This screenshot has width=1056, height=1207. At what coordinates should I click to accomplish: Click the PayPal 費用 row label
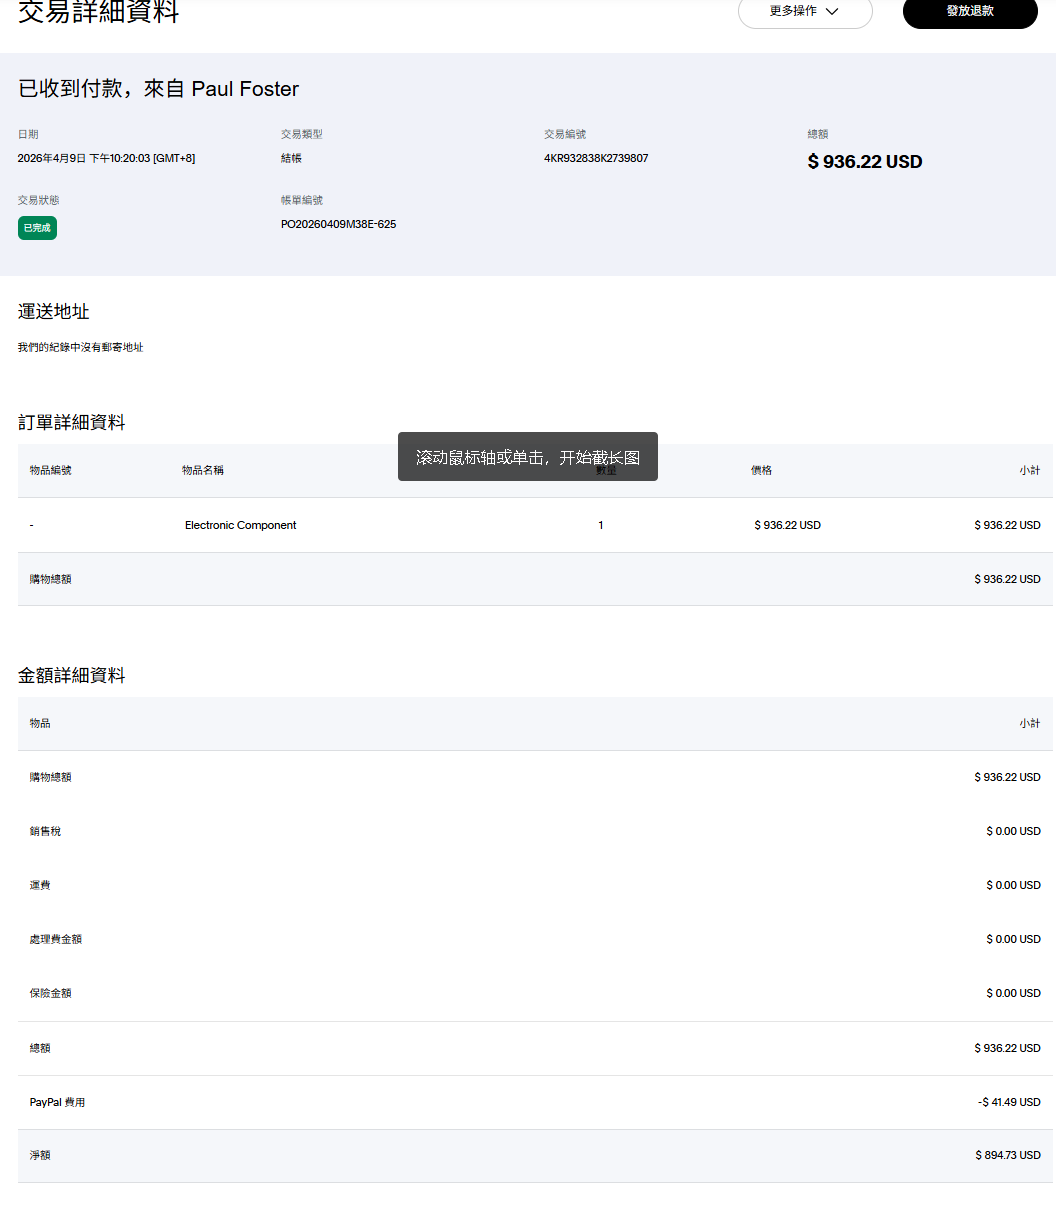[x=57, y=1102]
